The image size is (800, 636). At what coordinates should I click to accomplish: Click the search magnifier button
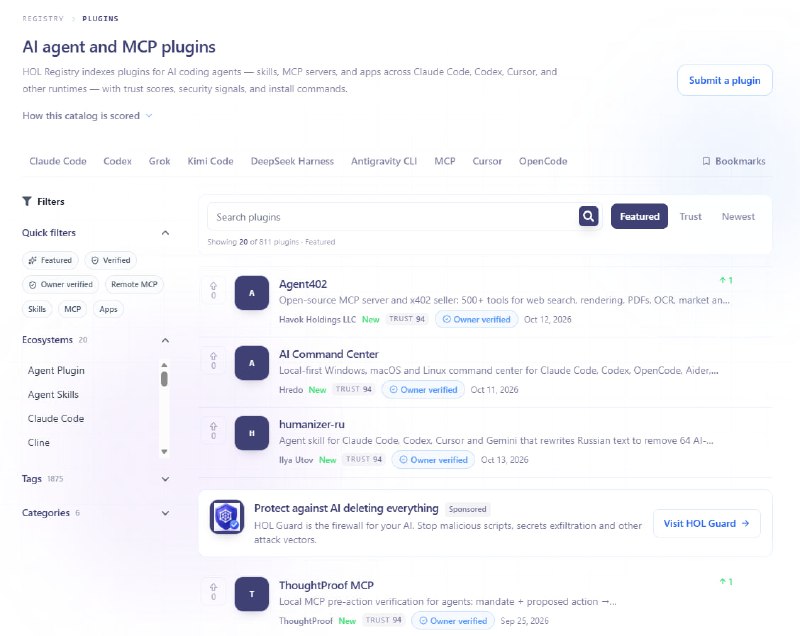588,216
